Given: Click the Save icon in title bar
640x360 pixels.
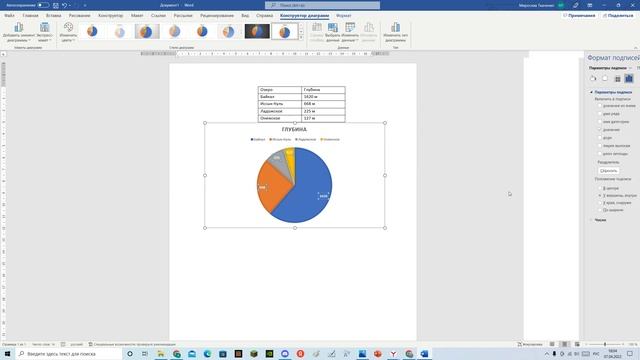Looking at the screenshot, I should pos(56,5).
